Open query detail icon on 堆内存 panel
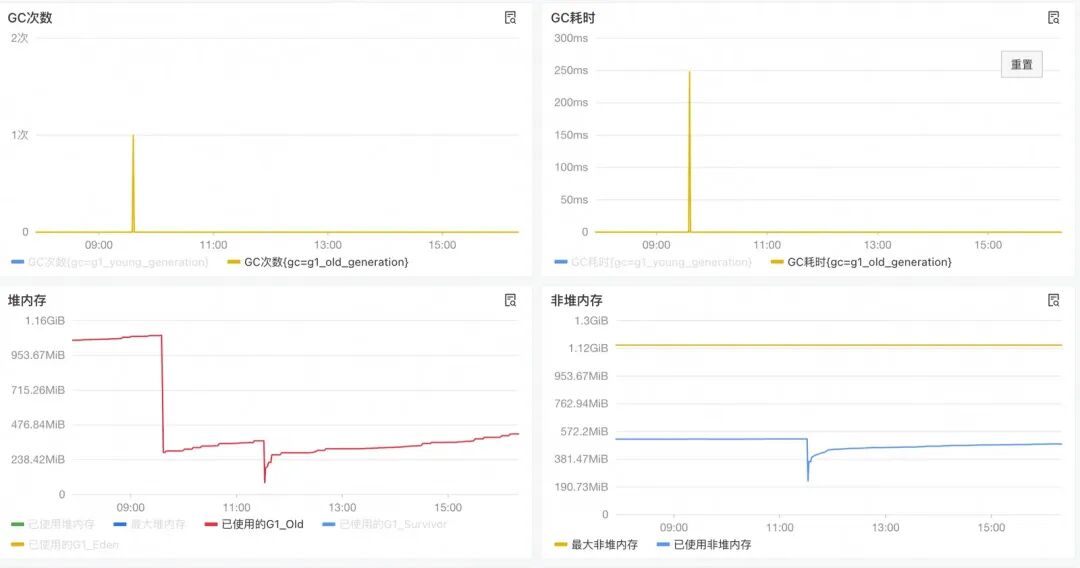This screenshot has width=1080, height=568. [510, 300]
